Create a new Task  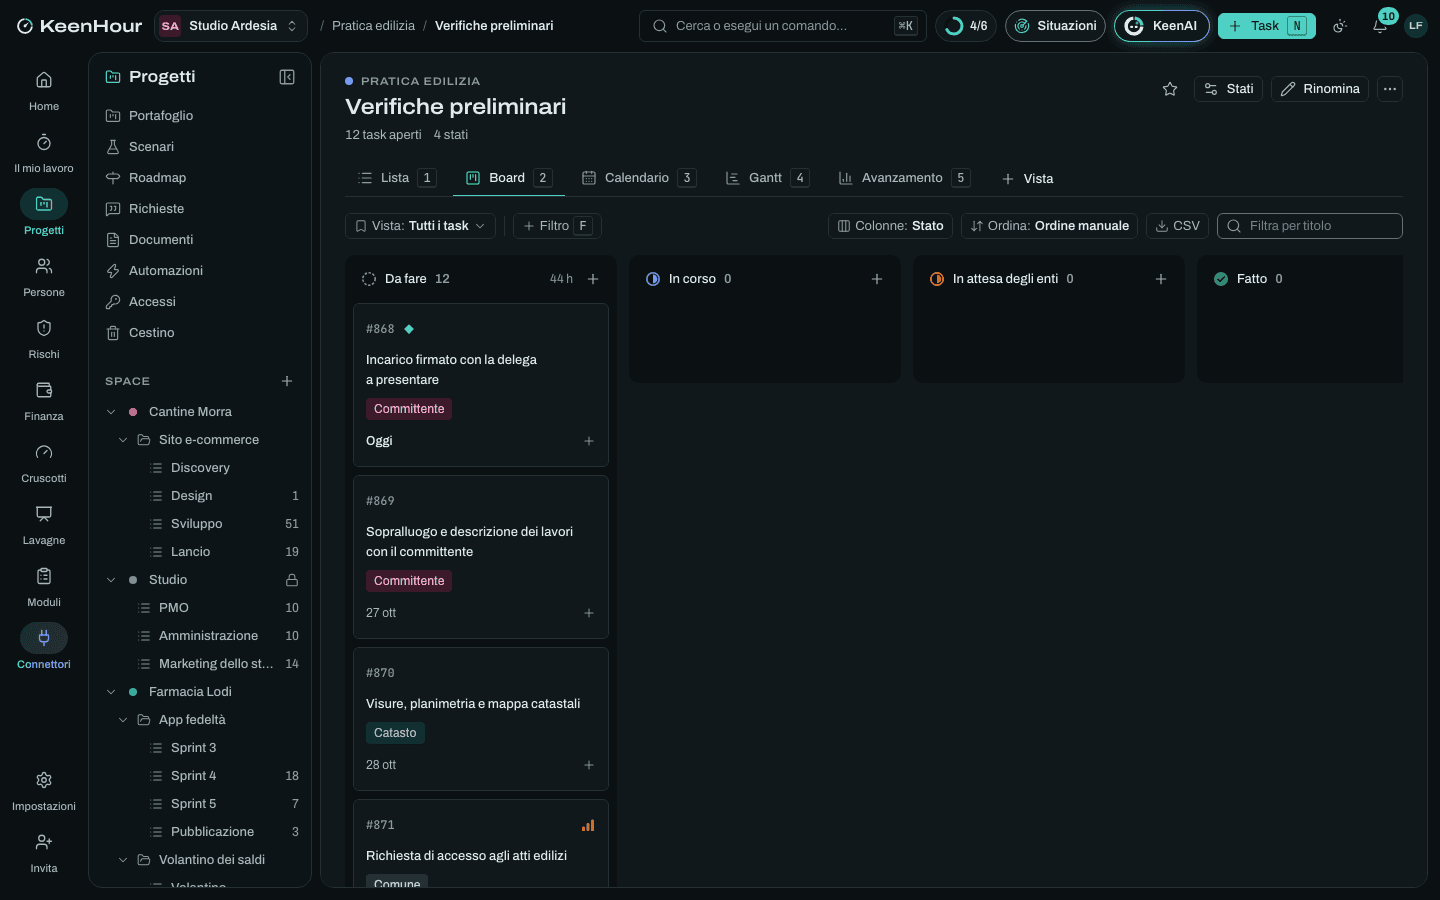[x=1266, y=26]
